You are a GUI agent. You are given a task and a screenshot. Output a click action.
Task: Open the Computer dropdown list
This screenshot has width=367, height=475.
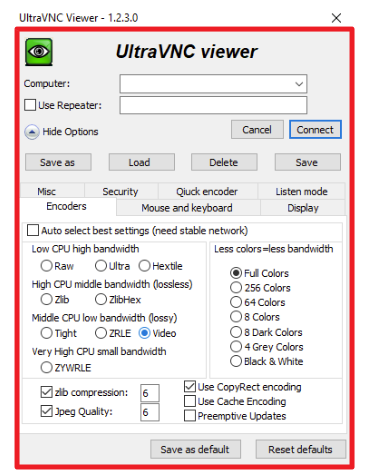coord(299,84)
